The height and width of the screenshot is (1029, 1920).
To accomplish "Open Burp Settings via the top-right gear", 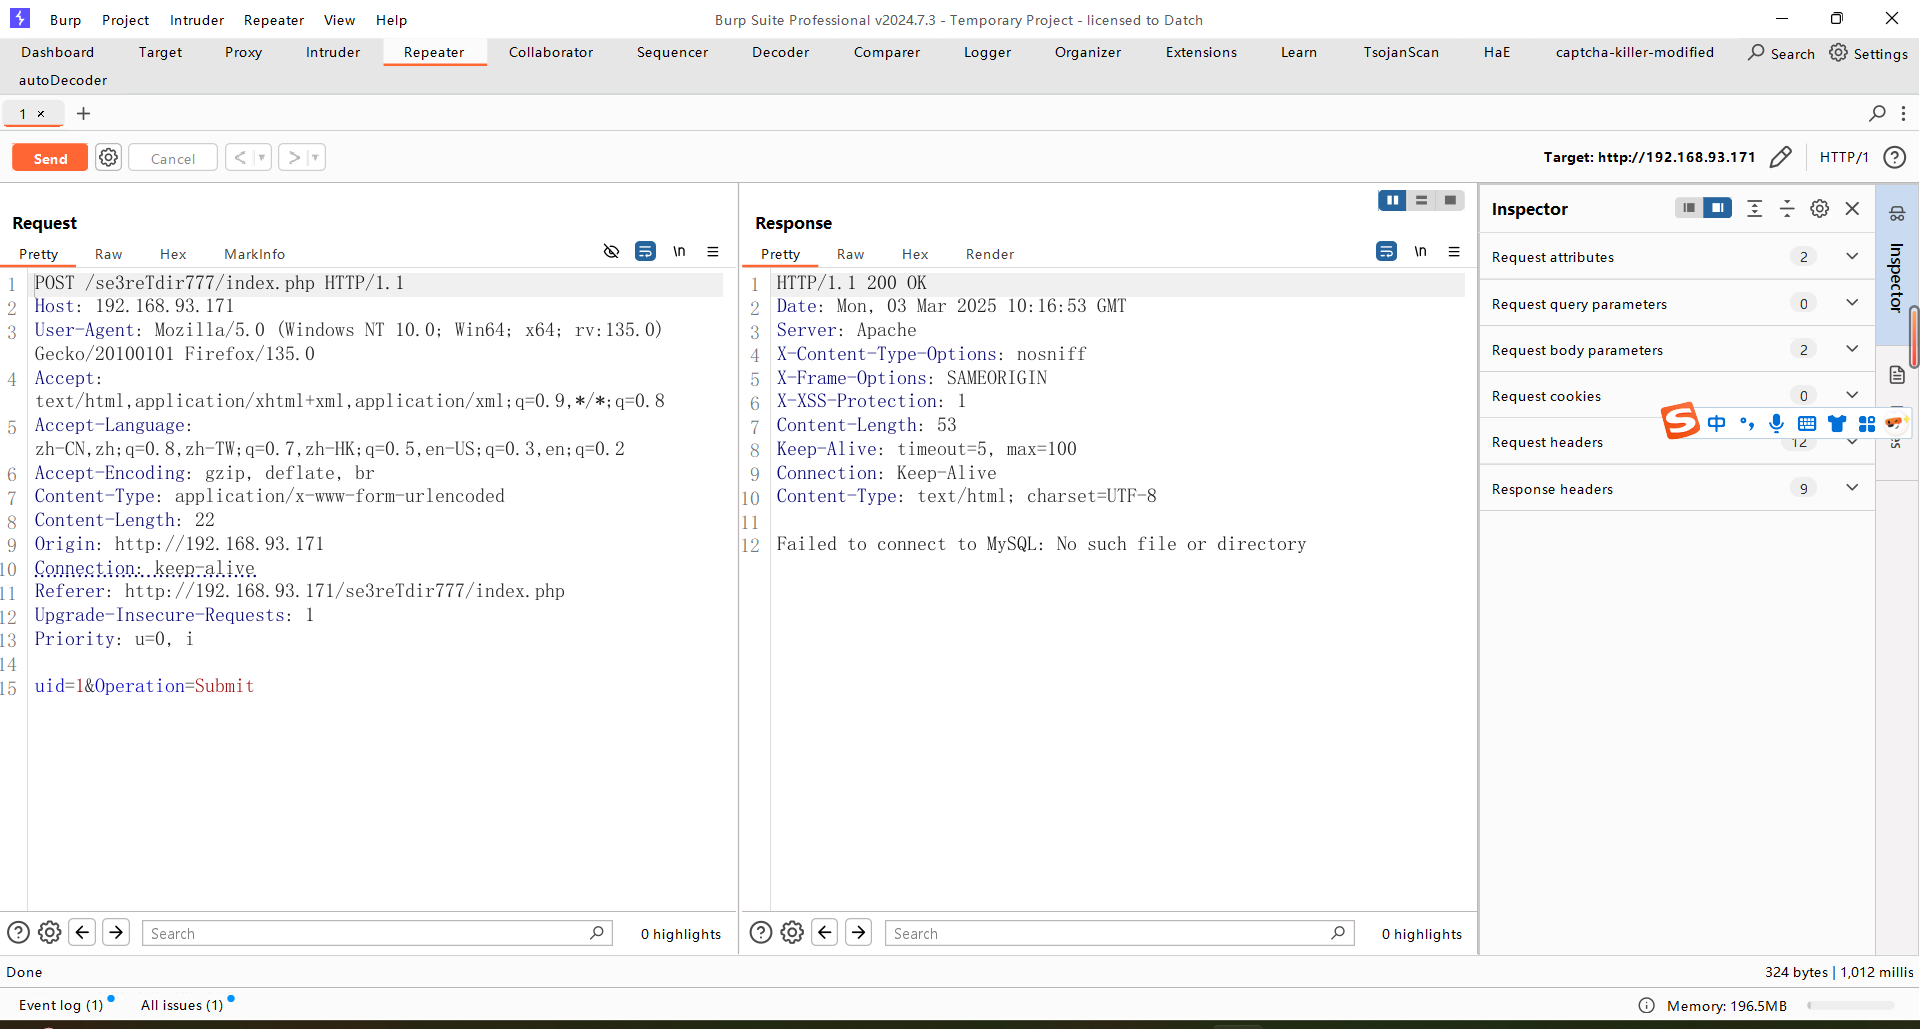I will click(x=1868, y=53).
